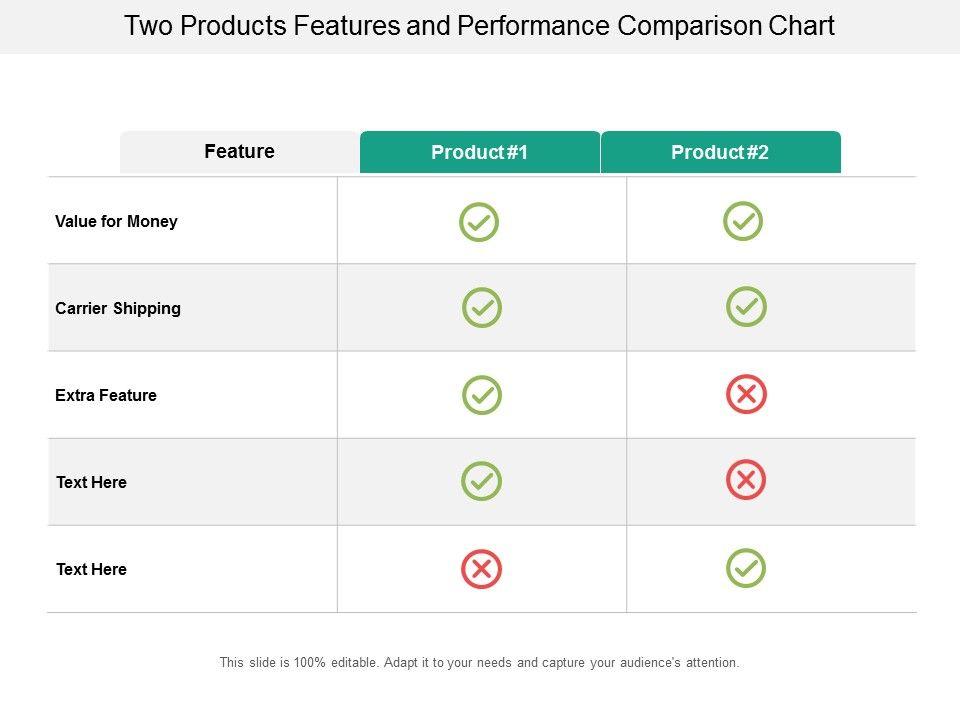Select Product #1 Carrier Shipping check icon
This screenshot has width=960, height=720.
pos(482,308)
